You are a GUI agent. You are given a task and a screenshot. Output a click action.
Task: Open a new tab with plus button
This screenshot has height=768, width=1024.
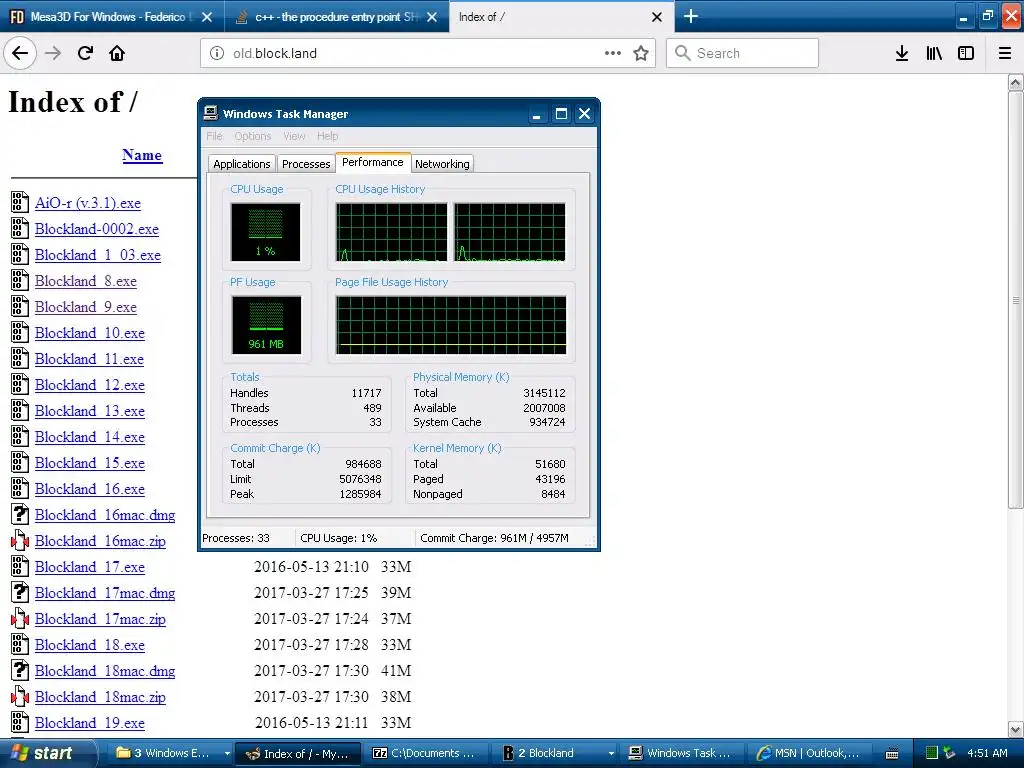[x=690, y=16]
